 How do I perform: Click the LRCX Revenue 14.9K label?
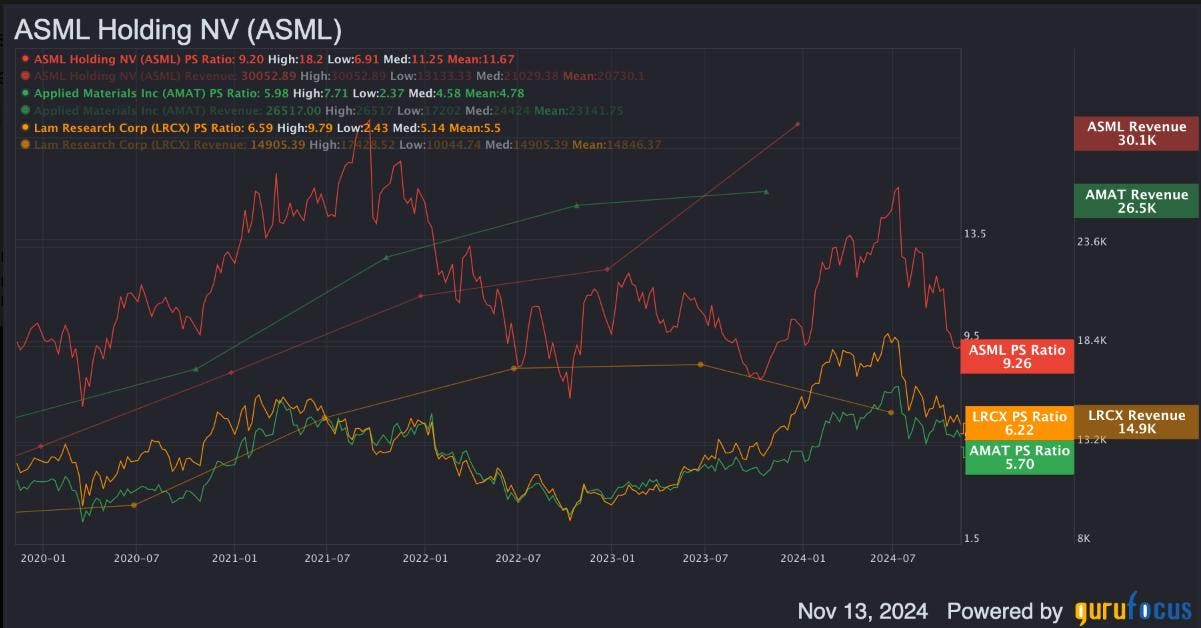pyautogui.click(x=1136, y=422)
